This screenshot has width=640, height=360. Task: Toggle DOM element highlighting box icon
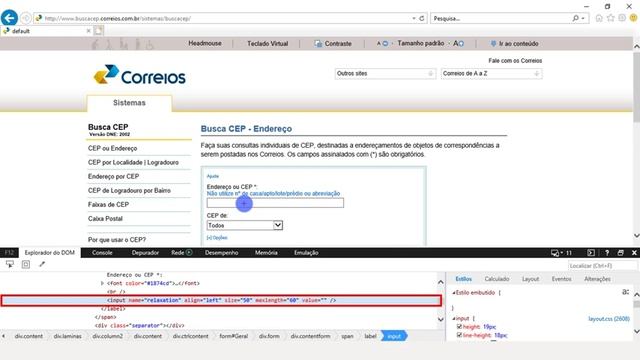coord(26,264)
